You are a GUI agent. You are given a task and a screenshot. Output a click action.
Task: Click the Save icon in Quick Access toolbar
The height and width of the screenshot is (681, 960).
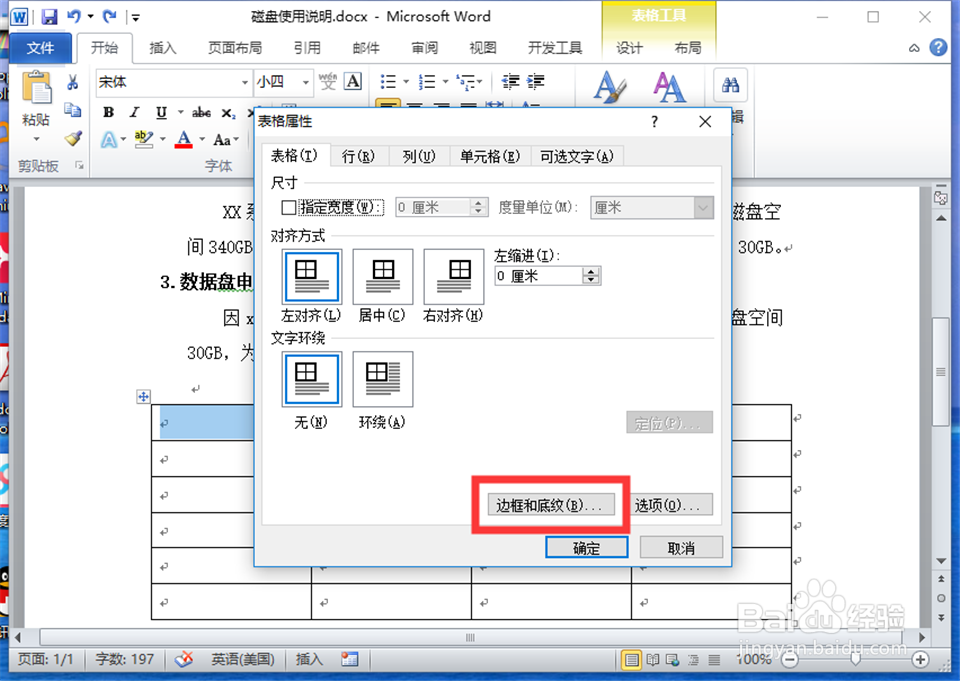coord(49,15)
